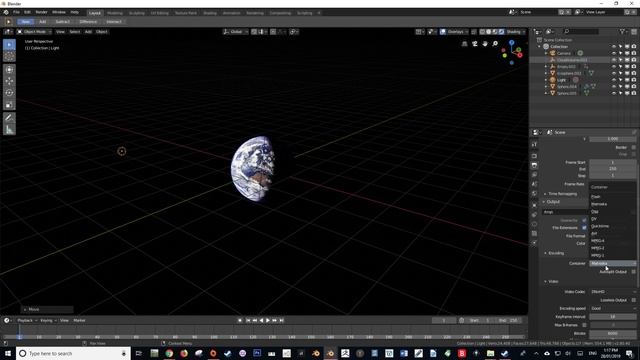640x360 pixels.
Task: Click the zoom magnifier gizmo icon
Action: 495,44
